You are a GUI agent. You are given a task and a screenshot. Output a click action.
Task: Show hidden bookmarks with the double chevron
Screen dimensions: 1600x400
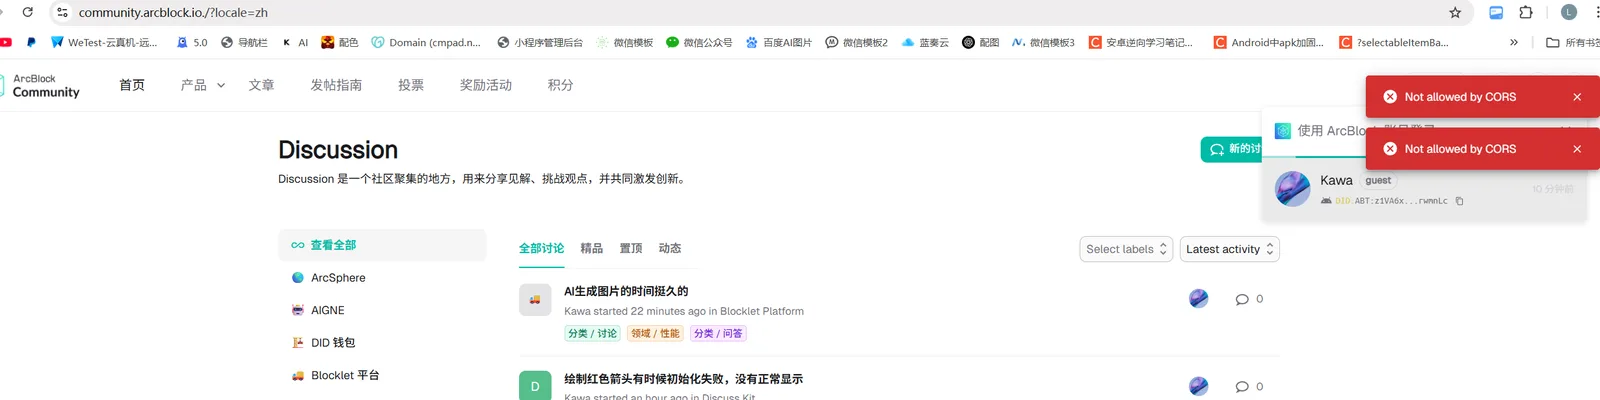[1513, 42]
